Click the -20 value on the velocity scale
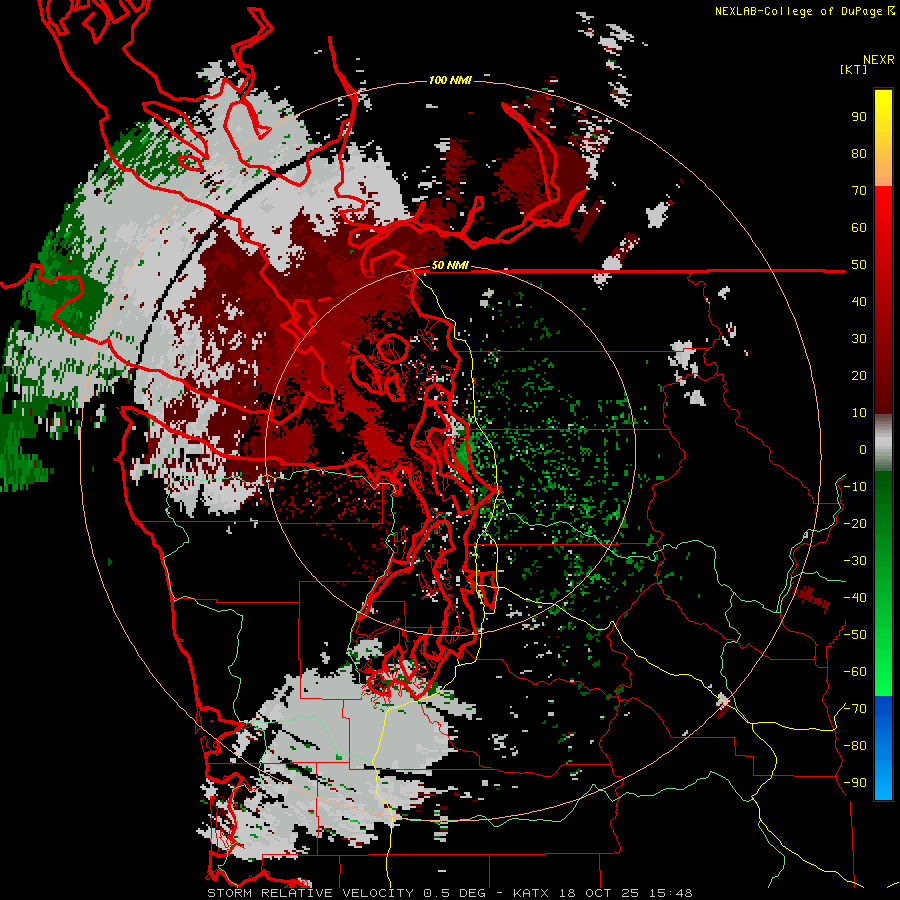The width and height of the screenshot is (900, 900). click(x=855, y=523)
